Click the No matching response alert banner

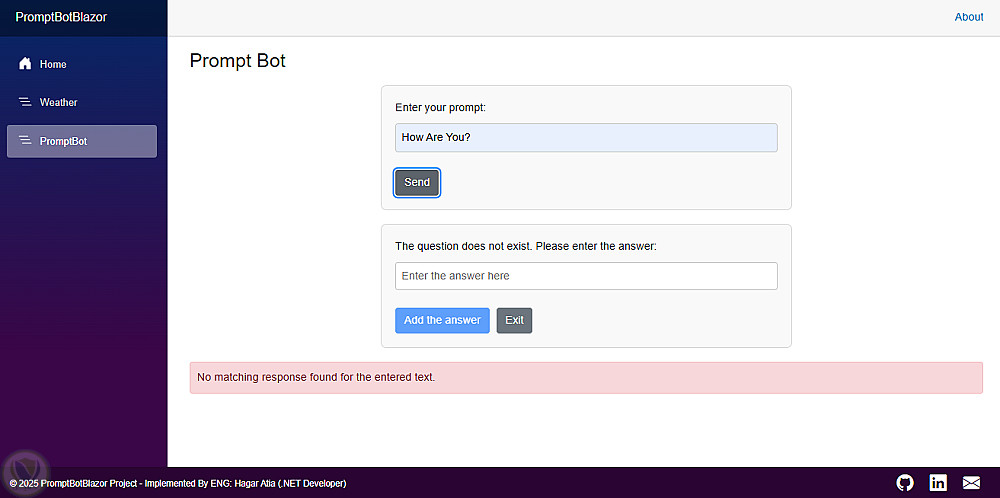click(x=586, y=378)
